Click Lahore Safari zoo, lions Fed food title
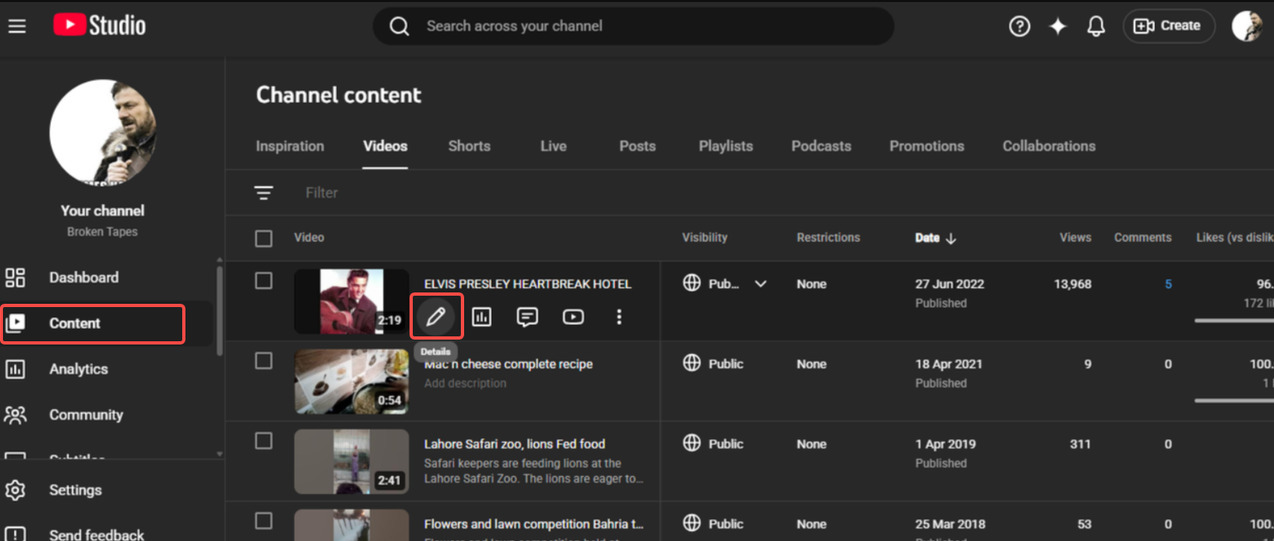 514,444
